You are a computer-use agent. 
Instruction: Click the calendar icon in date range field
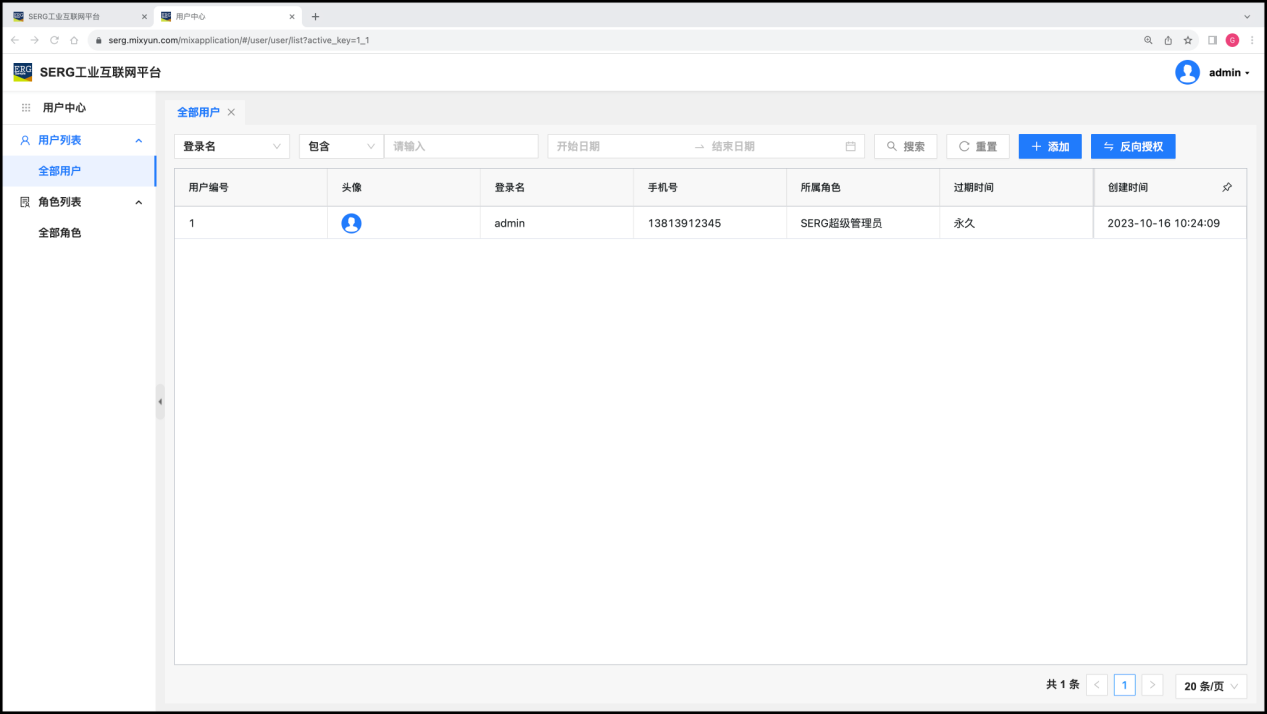pyautogui.click(x=850, y=146)
